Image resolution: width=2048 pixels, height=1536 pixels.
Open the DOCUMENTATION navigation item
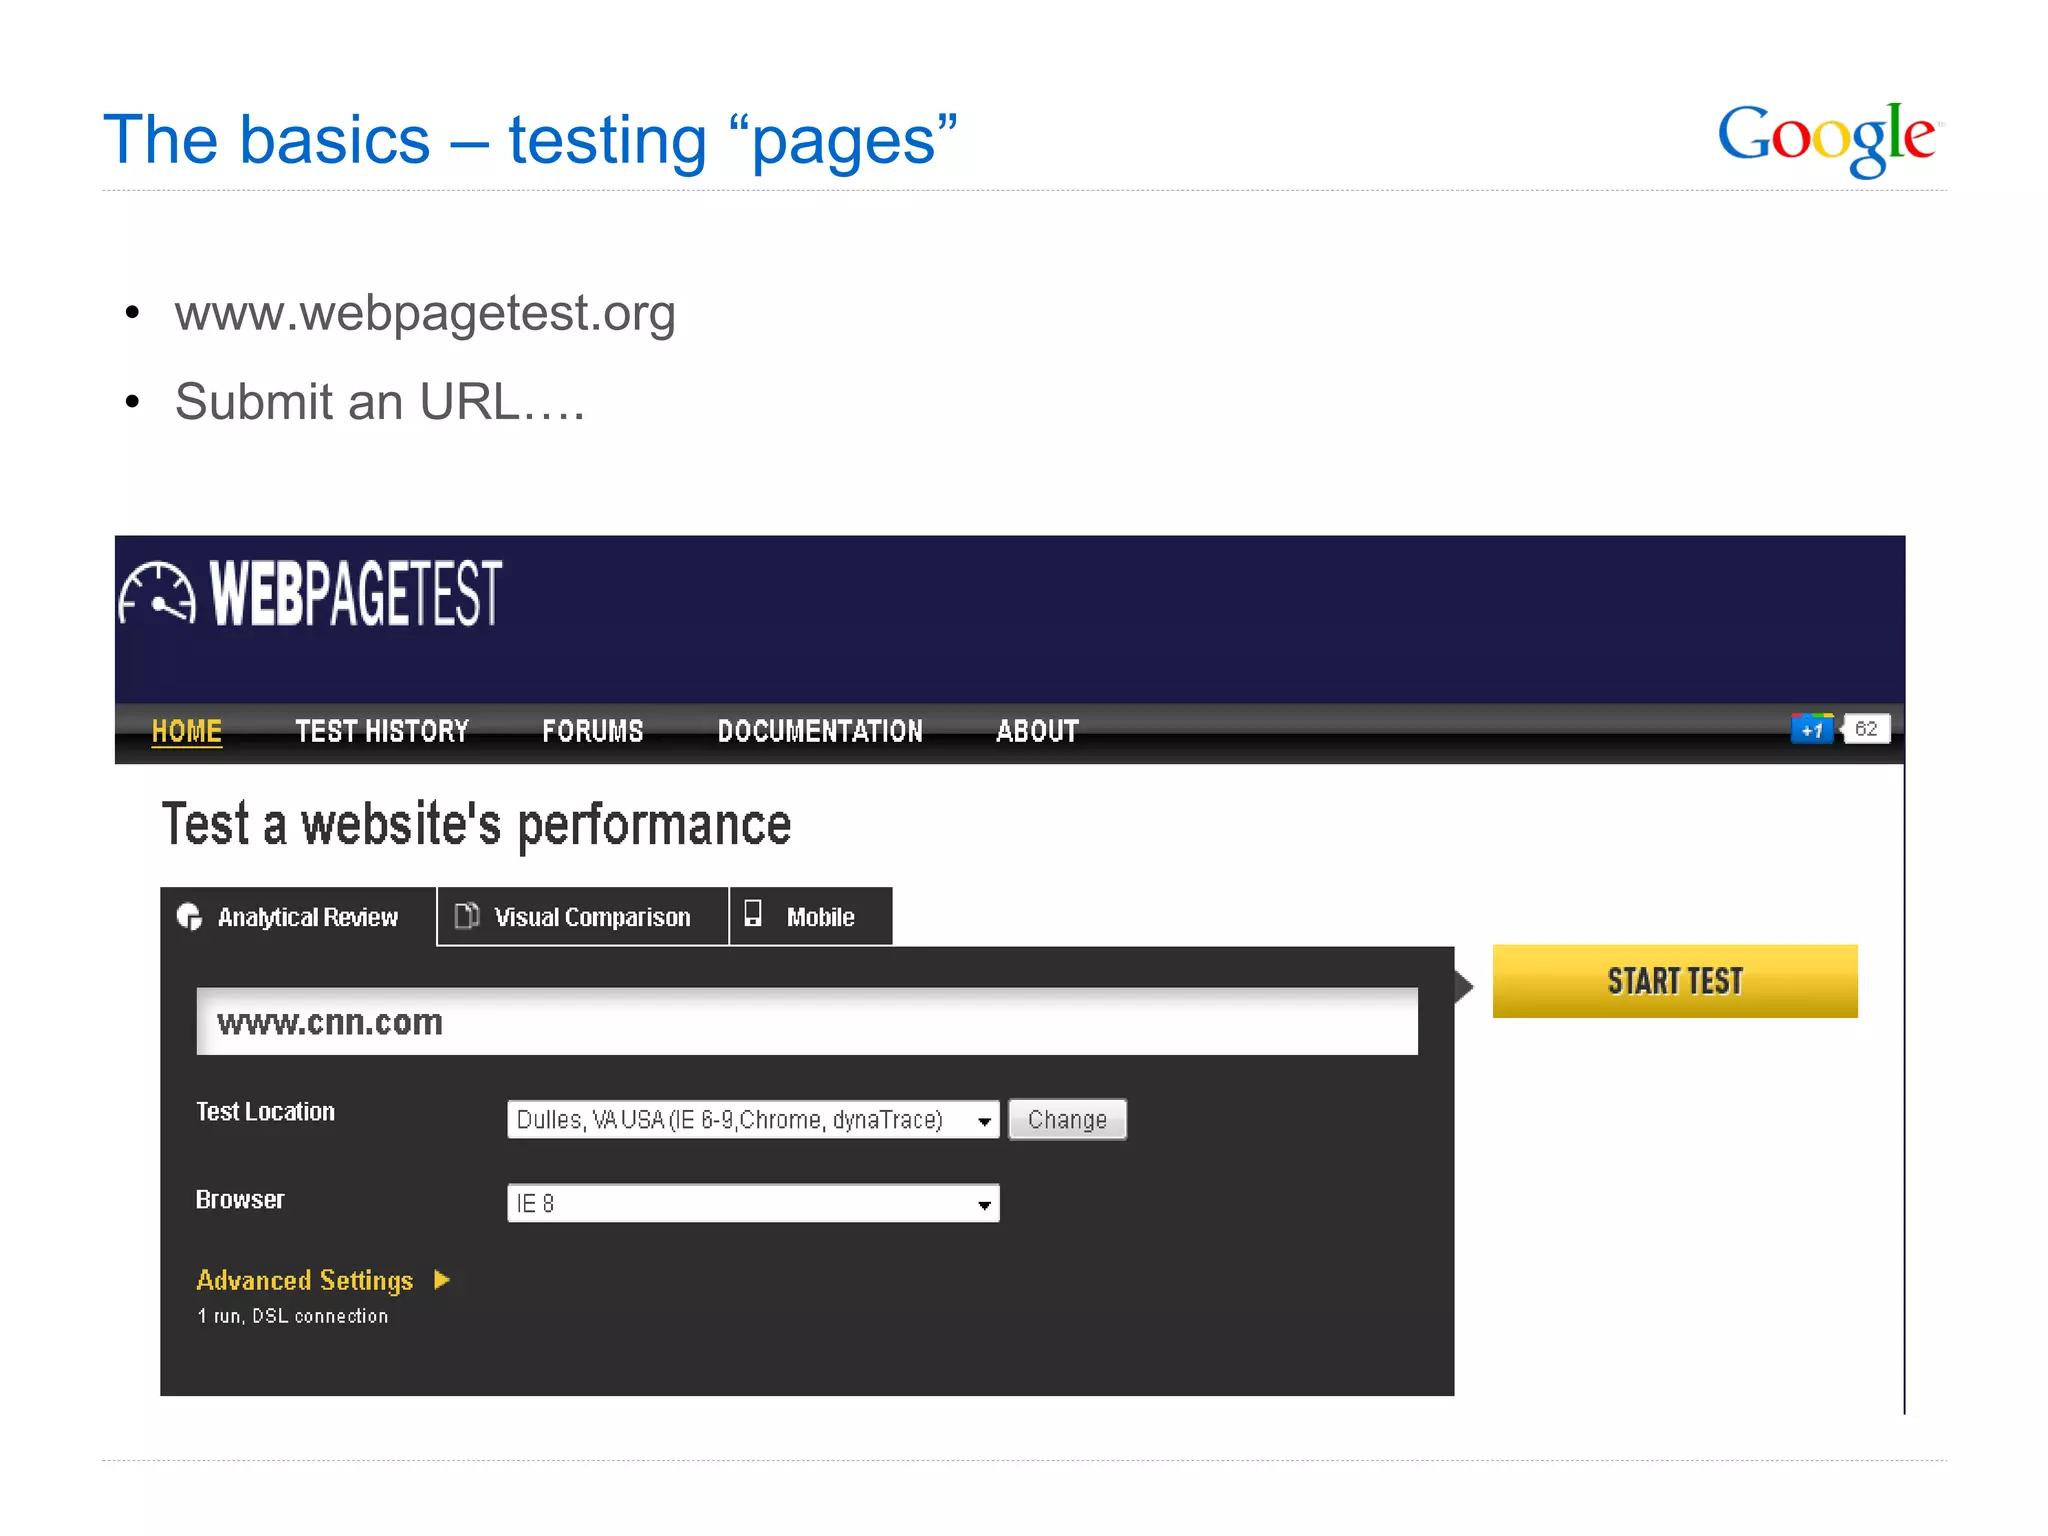coord(820,731)
